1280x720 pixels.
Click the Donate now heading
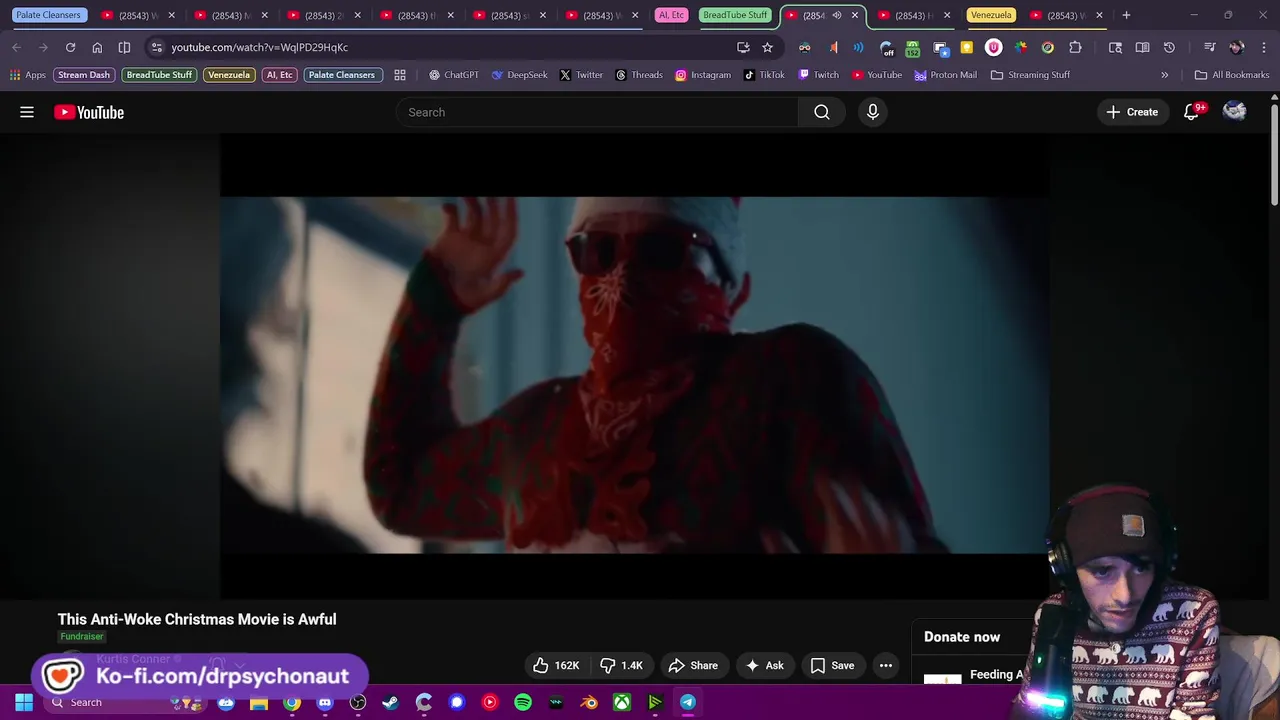(962, 637)
